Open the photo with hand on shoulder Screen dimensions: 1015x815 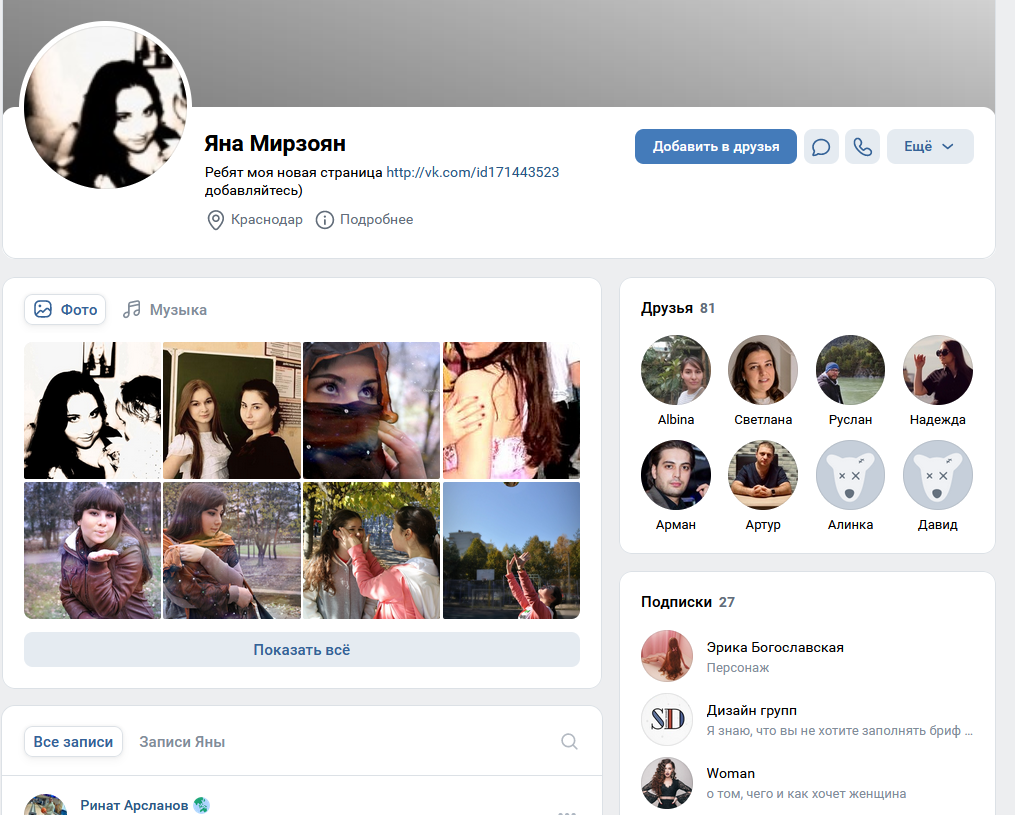tap(511, 410)
